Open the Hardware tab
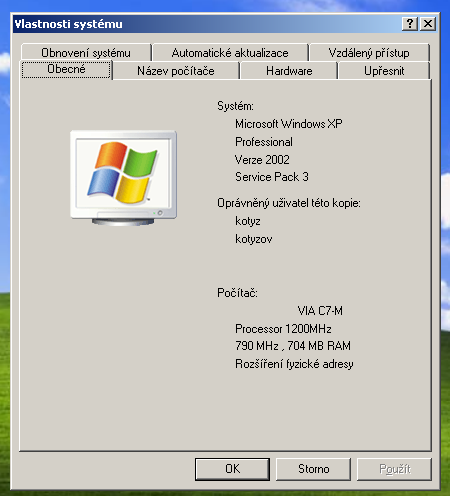Viewport: 450px width, 496px height. tap(289, 71)
